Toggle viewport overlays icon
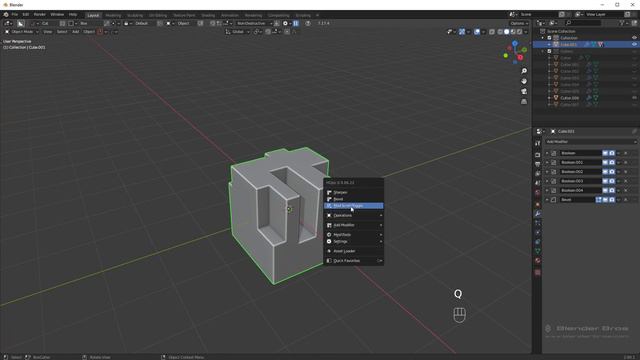 (x=477, y=32)
